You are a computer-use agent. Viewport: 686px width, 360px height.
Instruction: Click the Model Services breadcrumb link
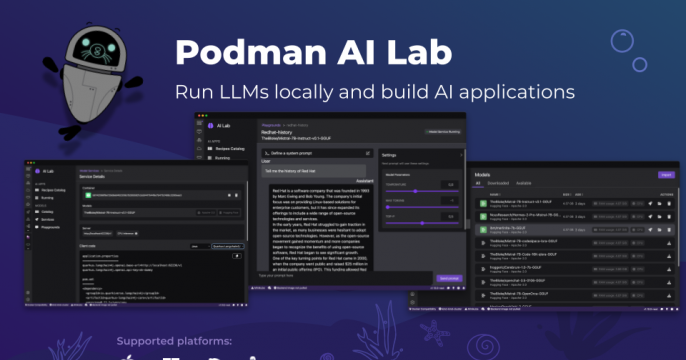(89, 171)
